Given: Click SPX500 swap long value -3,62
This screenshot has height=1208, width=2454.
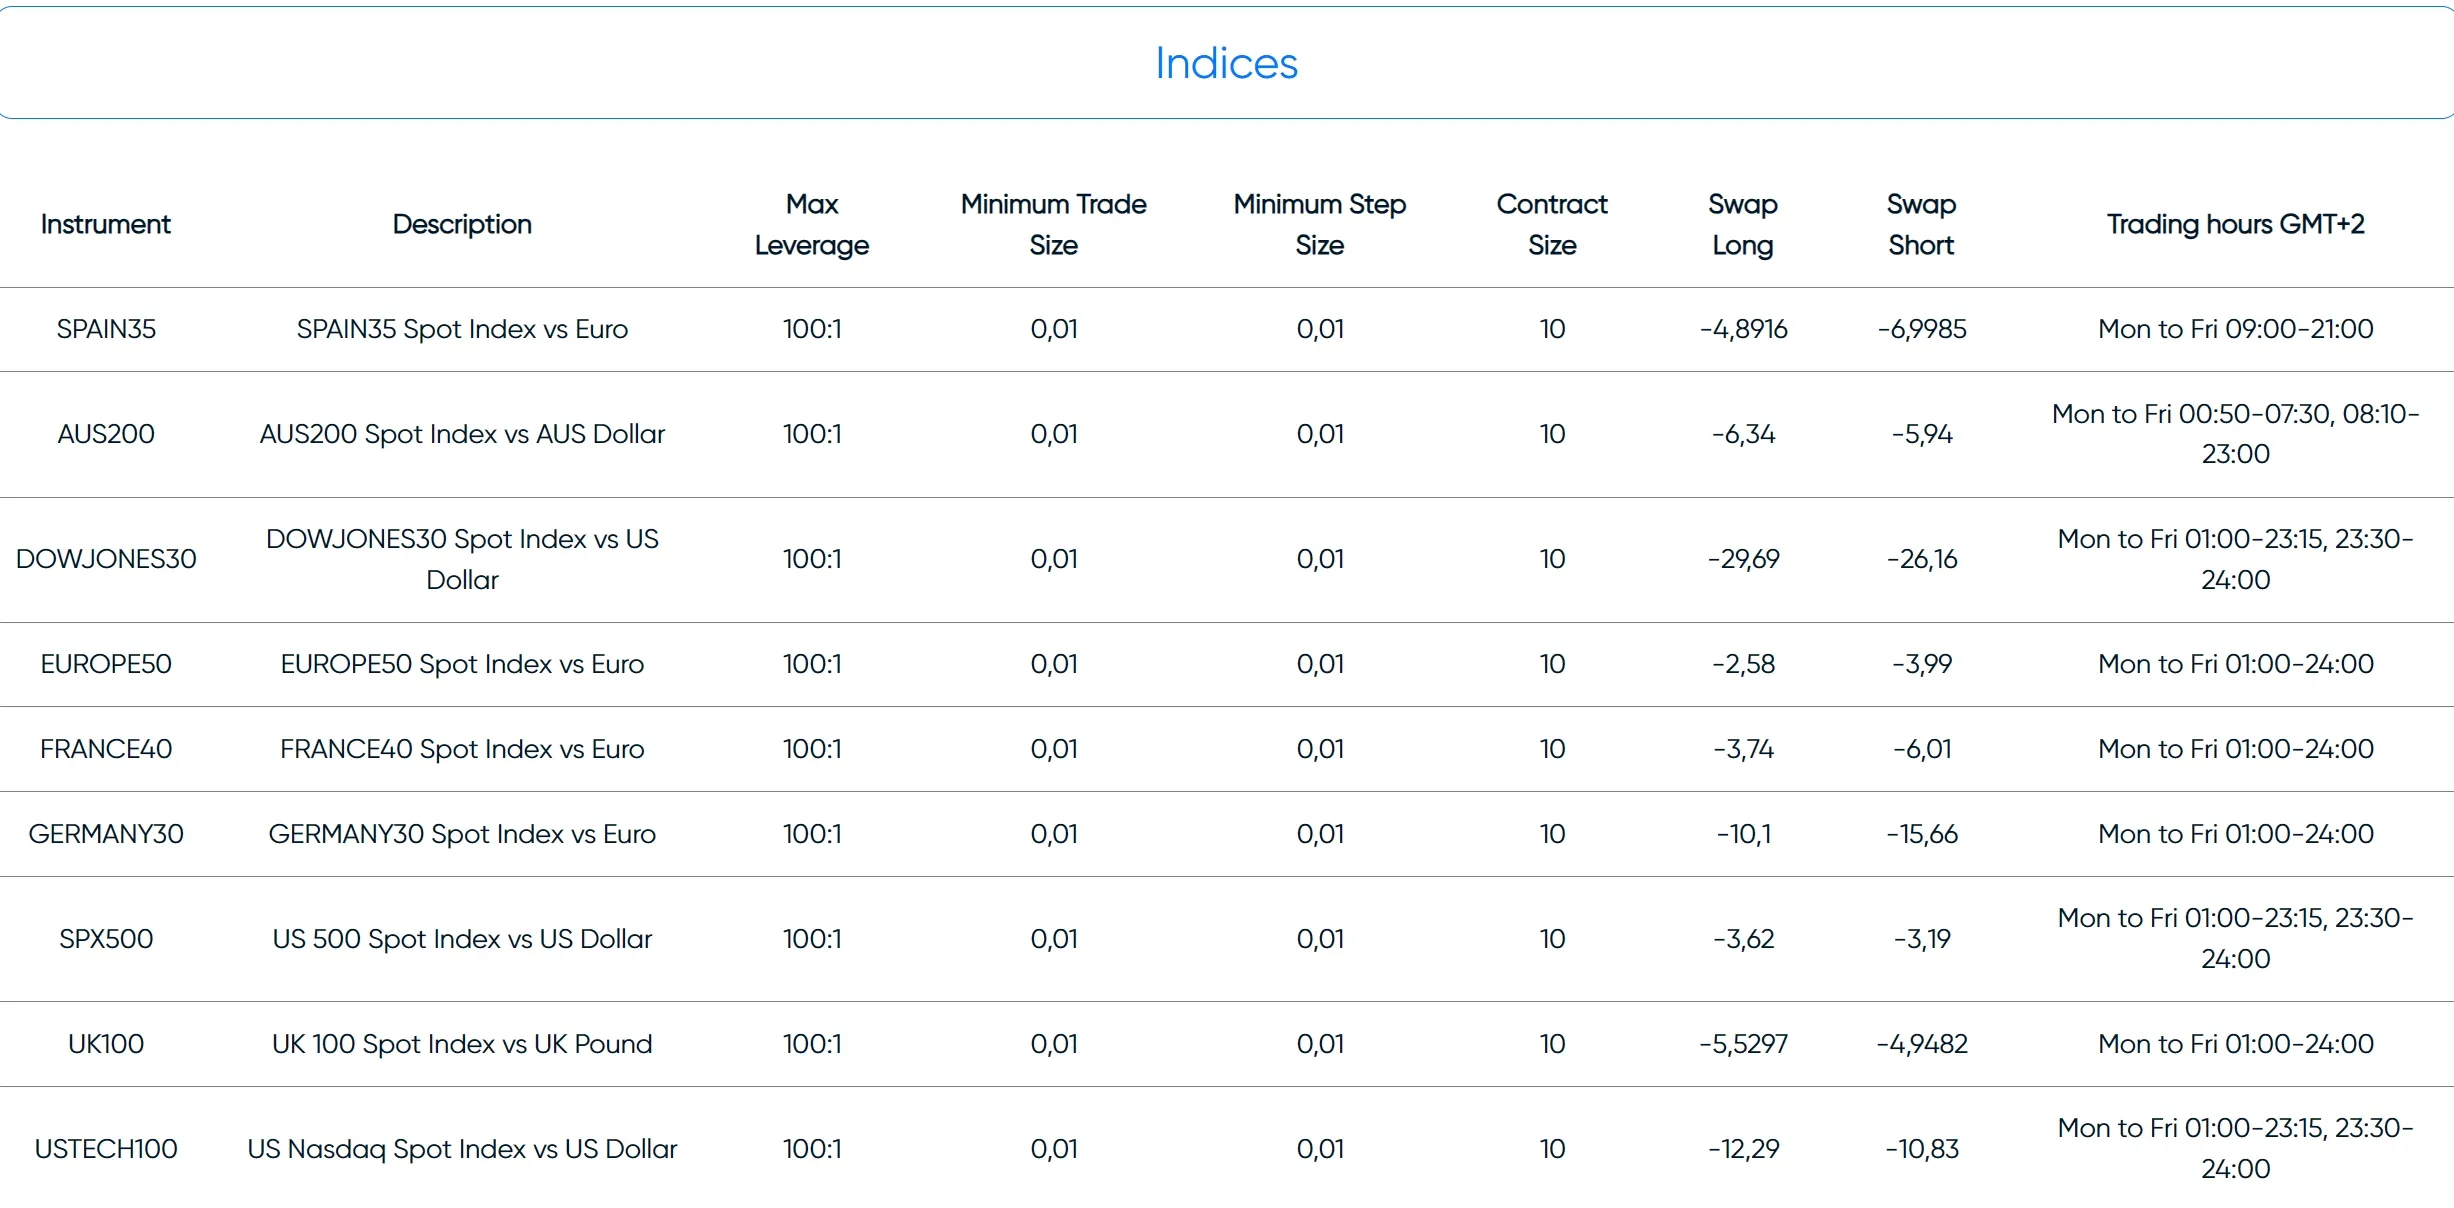Looking at the screenshot, I should click(x=1743, y=939).
